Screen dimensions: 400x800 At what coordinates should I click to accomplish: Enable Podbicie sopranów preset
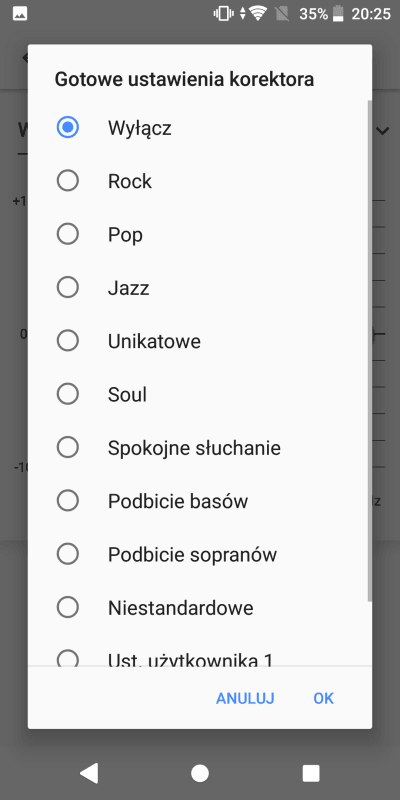[67, 554]
